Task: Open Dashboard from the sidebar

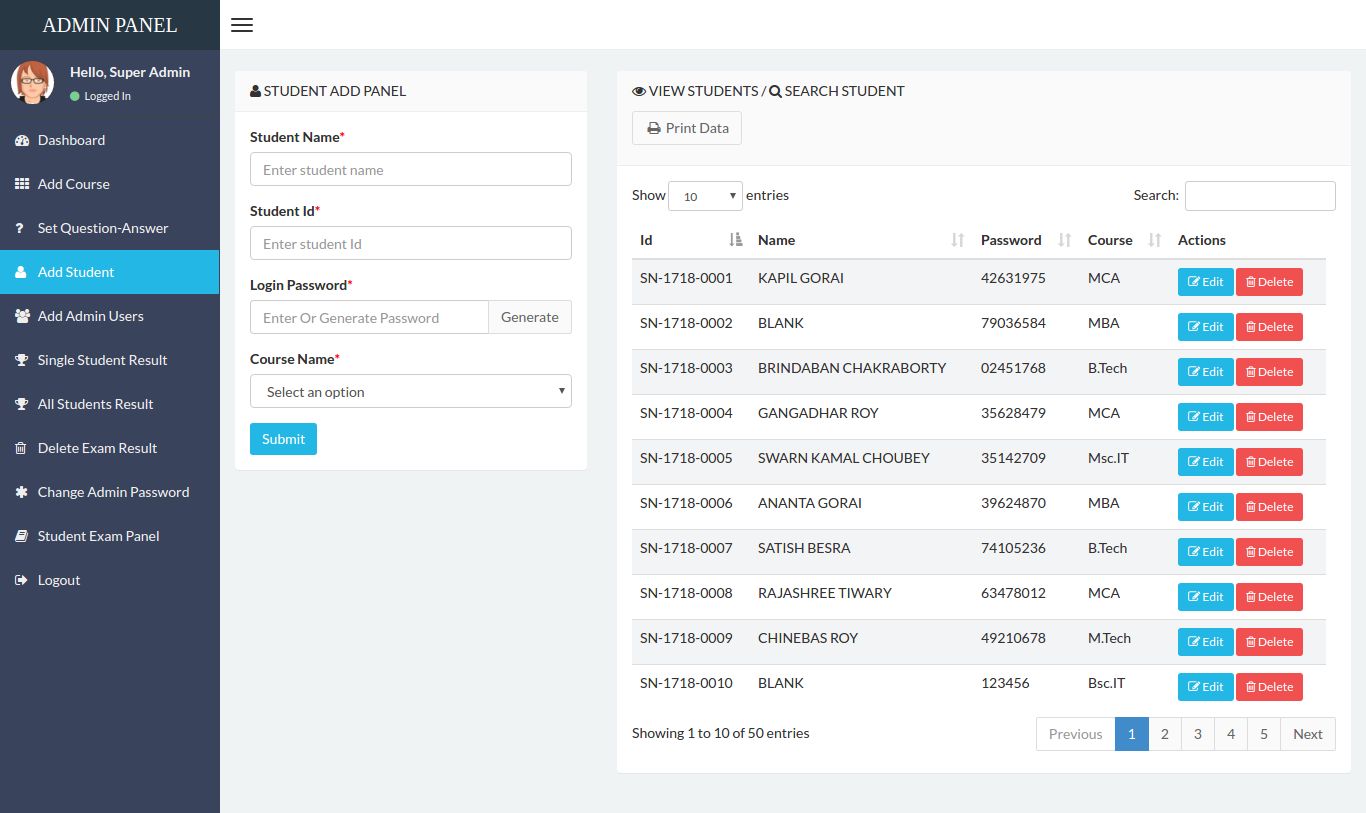Action: point(110,140)
